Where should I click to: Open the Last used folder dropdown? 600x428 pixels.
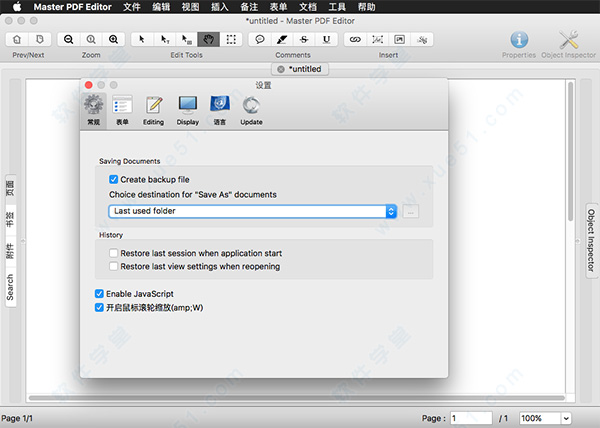click(x=253, y=211)
